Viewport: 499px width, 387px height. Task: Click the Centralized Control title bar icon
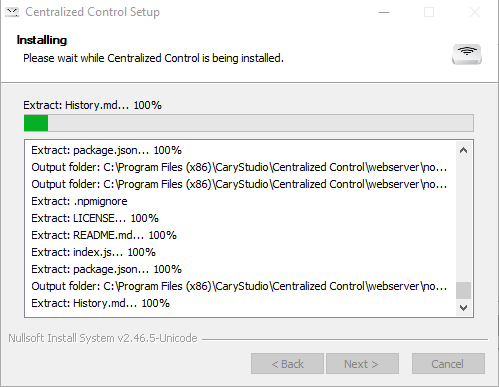pyautogui.click(x=12, y=12)
